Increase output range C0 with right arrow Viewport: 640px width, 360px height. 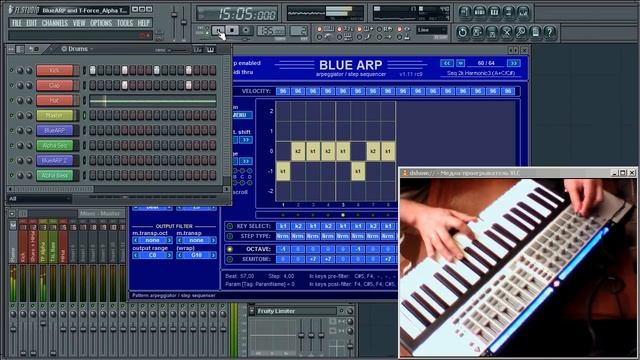[x=169, y=255]
